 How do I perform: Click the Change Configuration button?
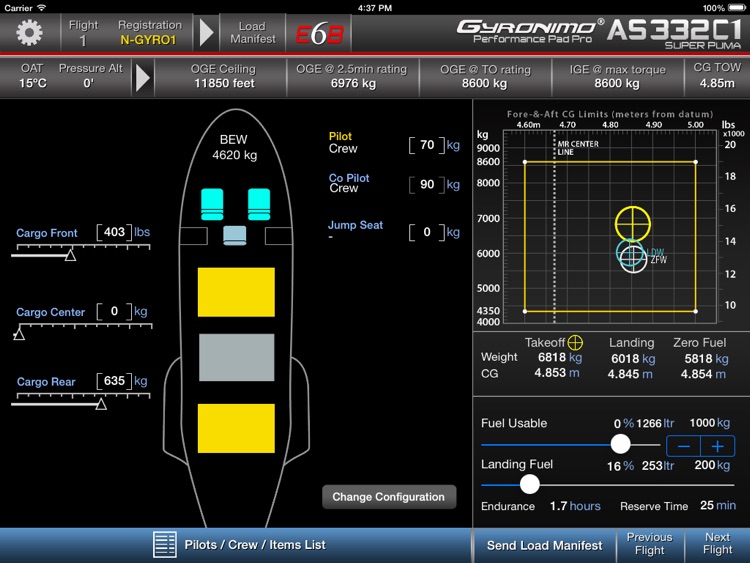[x=389, y=497]
